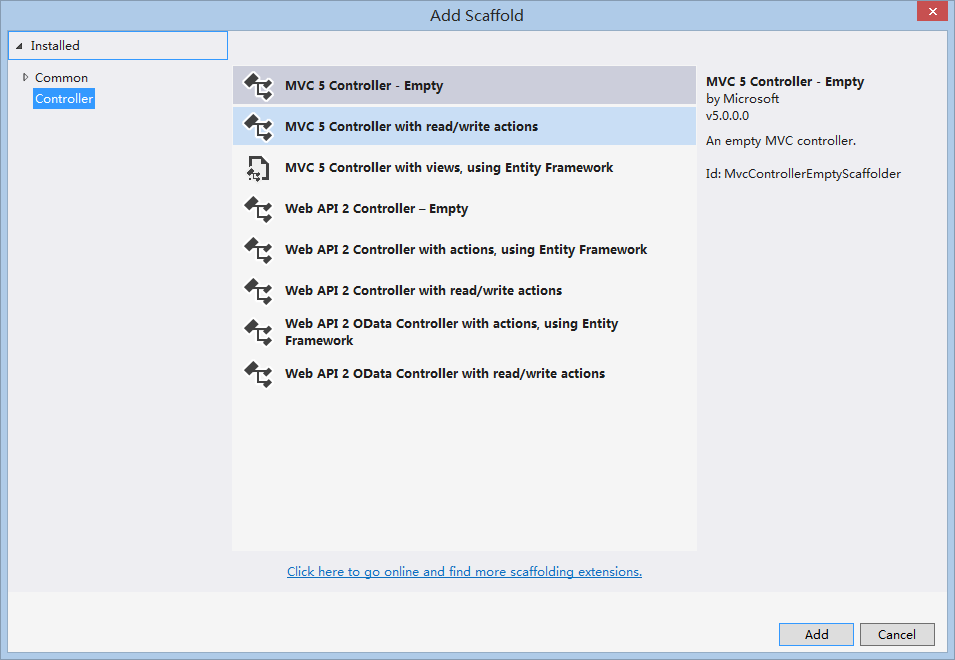Viewport: 955px width, 660px height.
Task: Expand the Common node arrow
Action: pyautogui.click(x=25, y=77)
